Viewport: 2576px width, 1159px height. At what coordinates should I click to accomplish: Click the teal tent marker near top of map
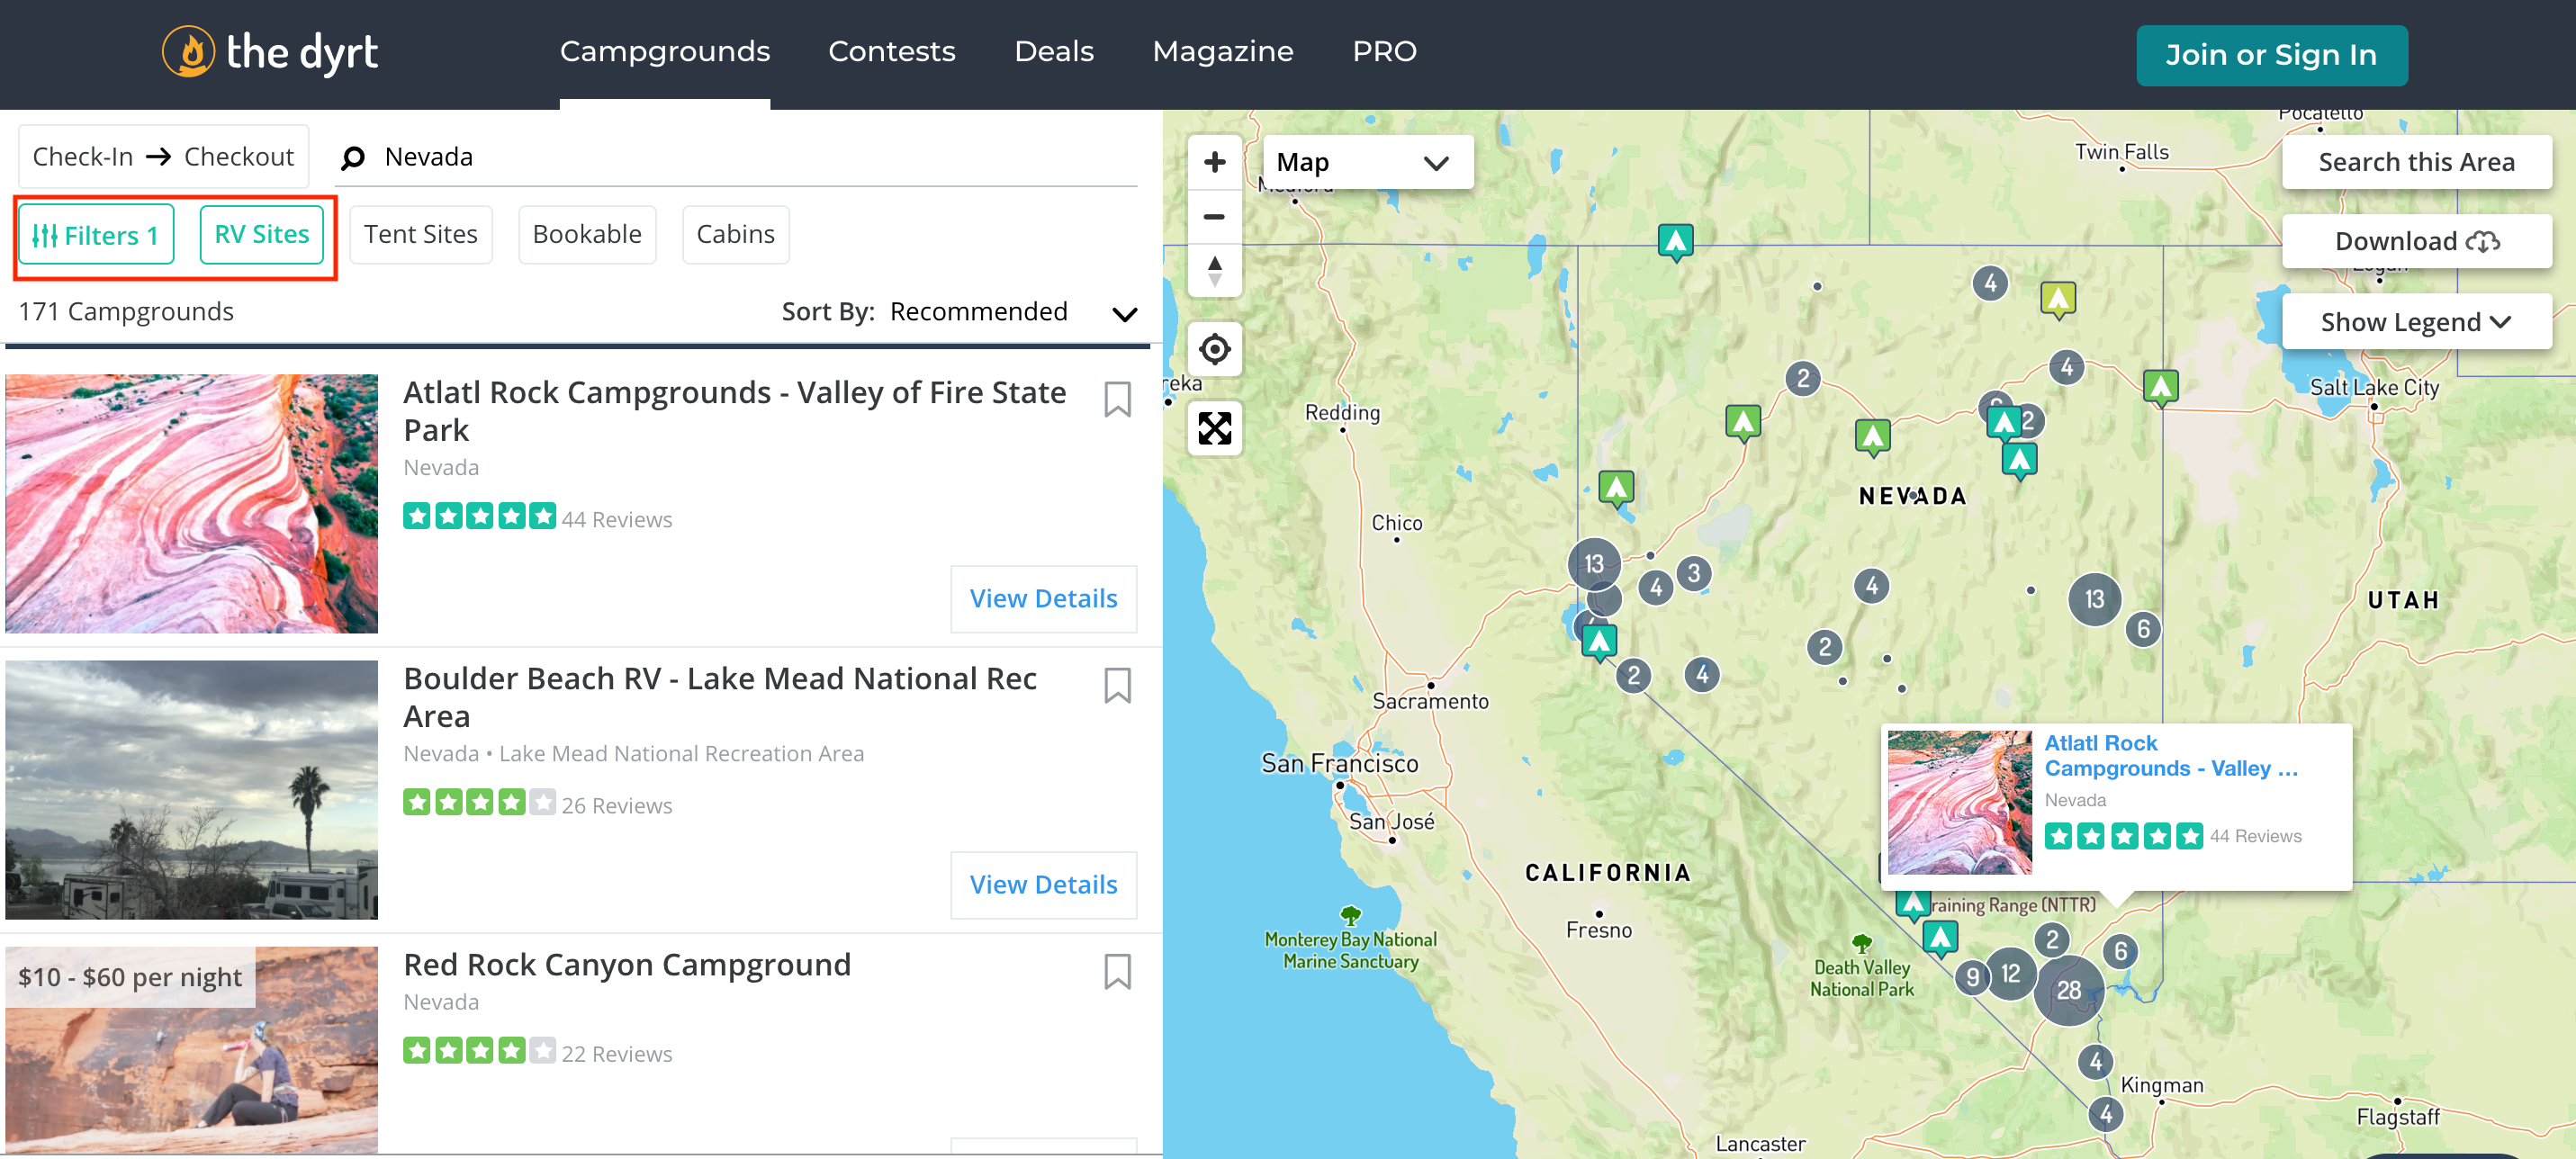click(1675, 242)
